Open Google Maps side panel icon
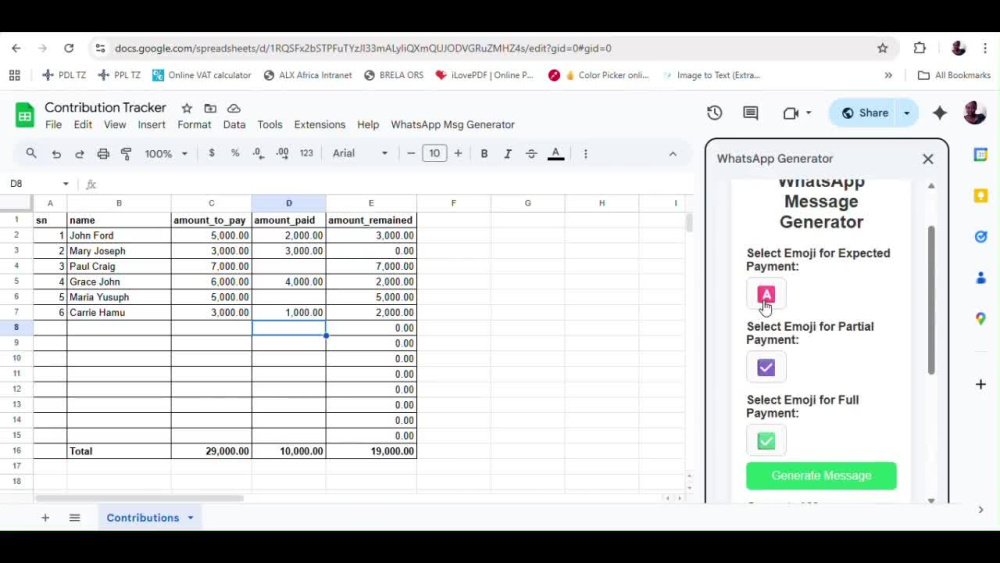The width and height of the screenshot is (1000, 563). 981,319
